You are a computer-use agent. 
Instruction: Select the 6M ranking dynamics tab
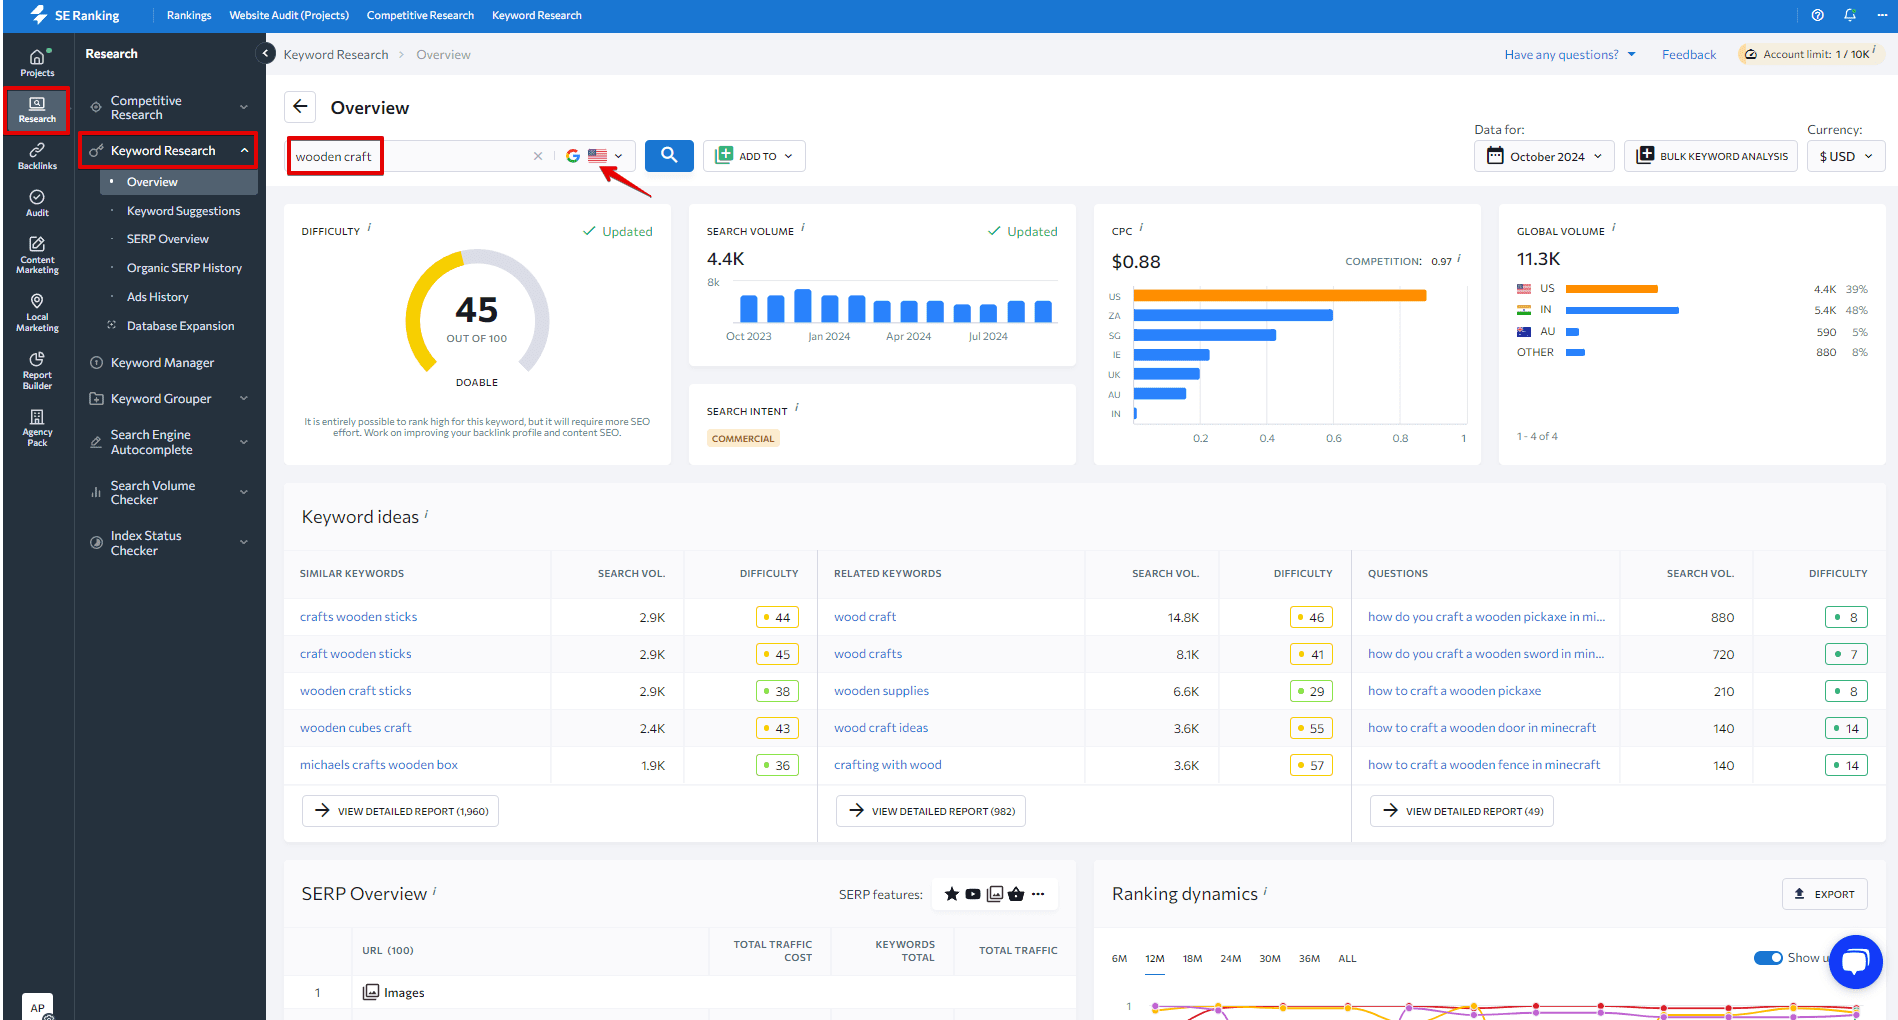coord(1119,958)
